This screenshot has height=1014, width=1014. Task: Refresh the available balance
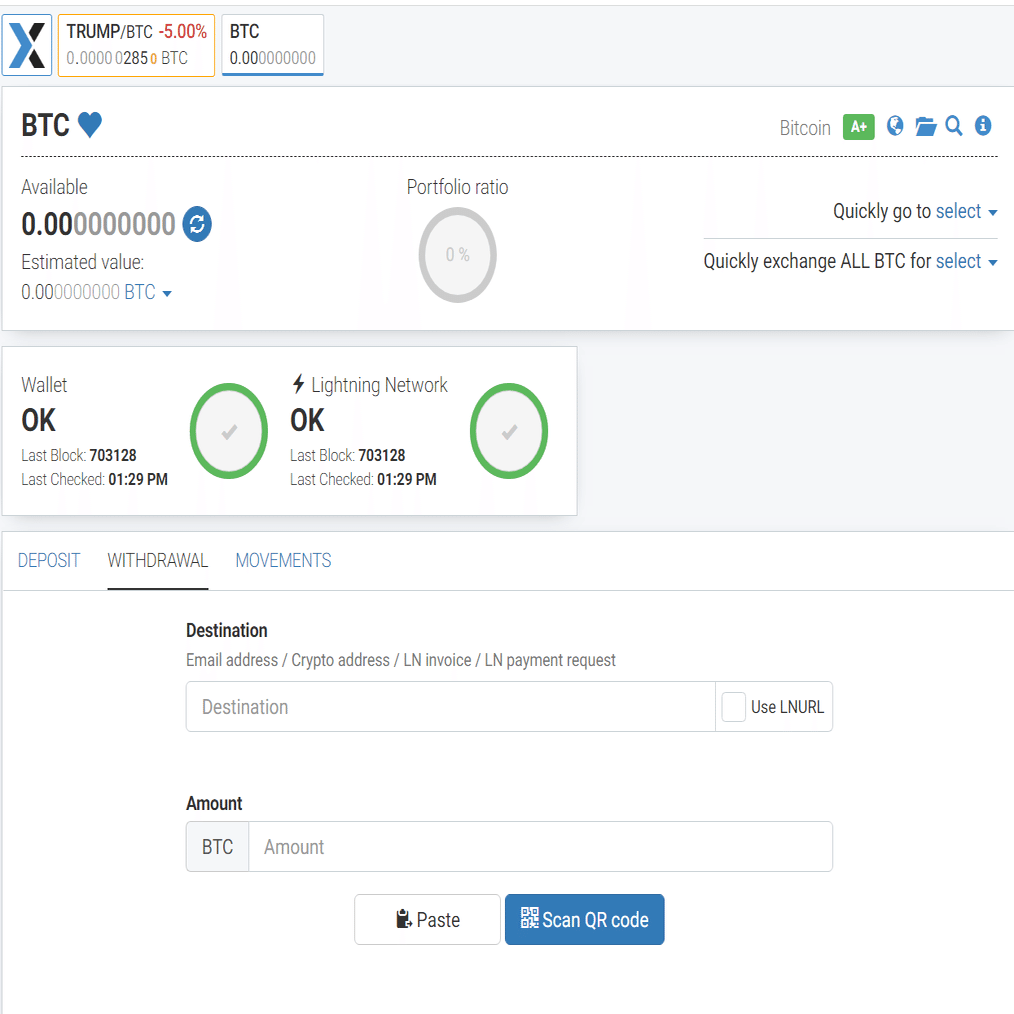pos(197,224)
